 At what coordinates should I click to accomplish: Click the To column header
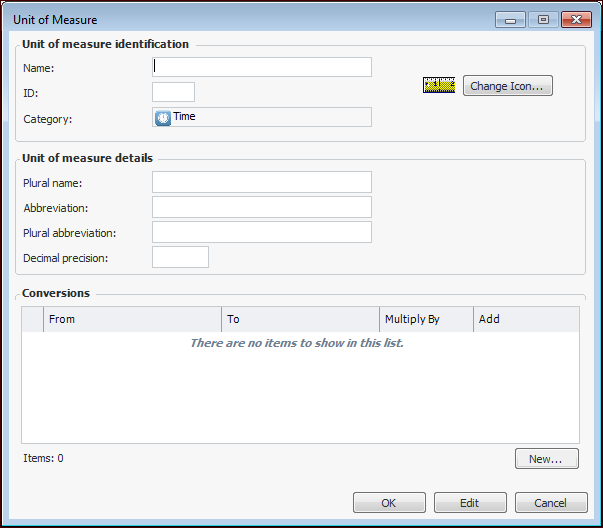(300, 319)
